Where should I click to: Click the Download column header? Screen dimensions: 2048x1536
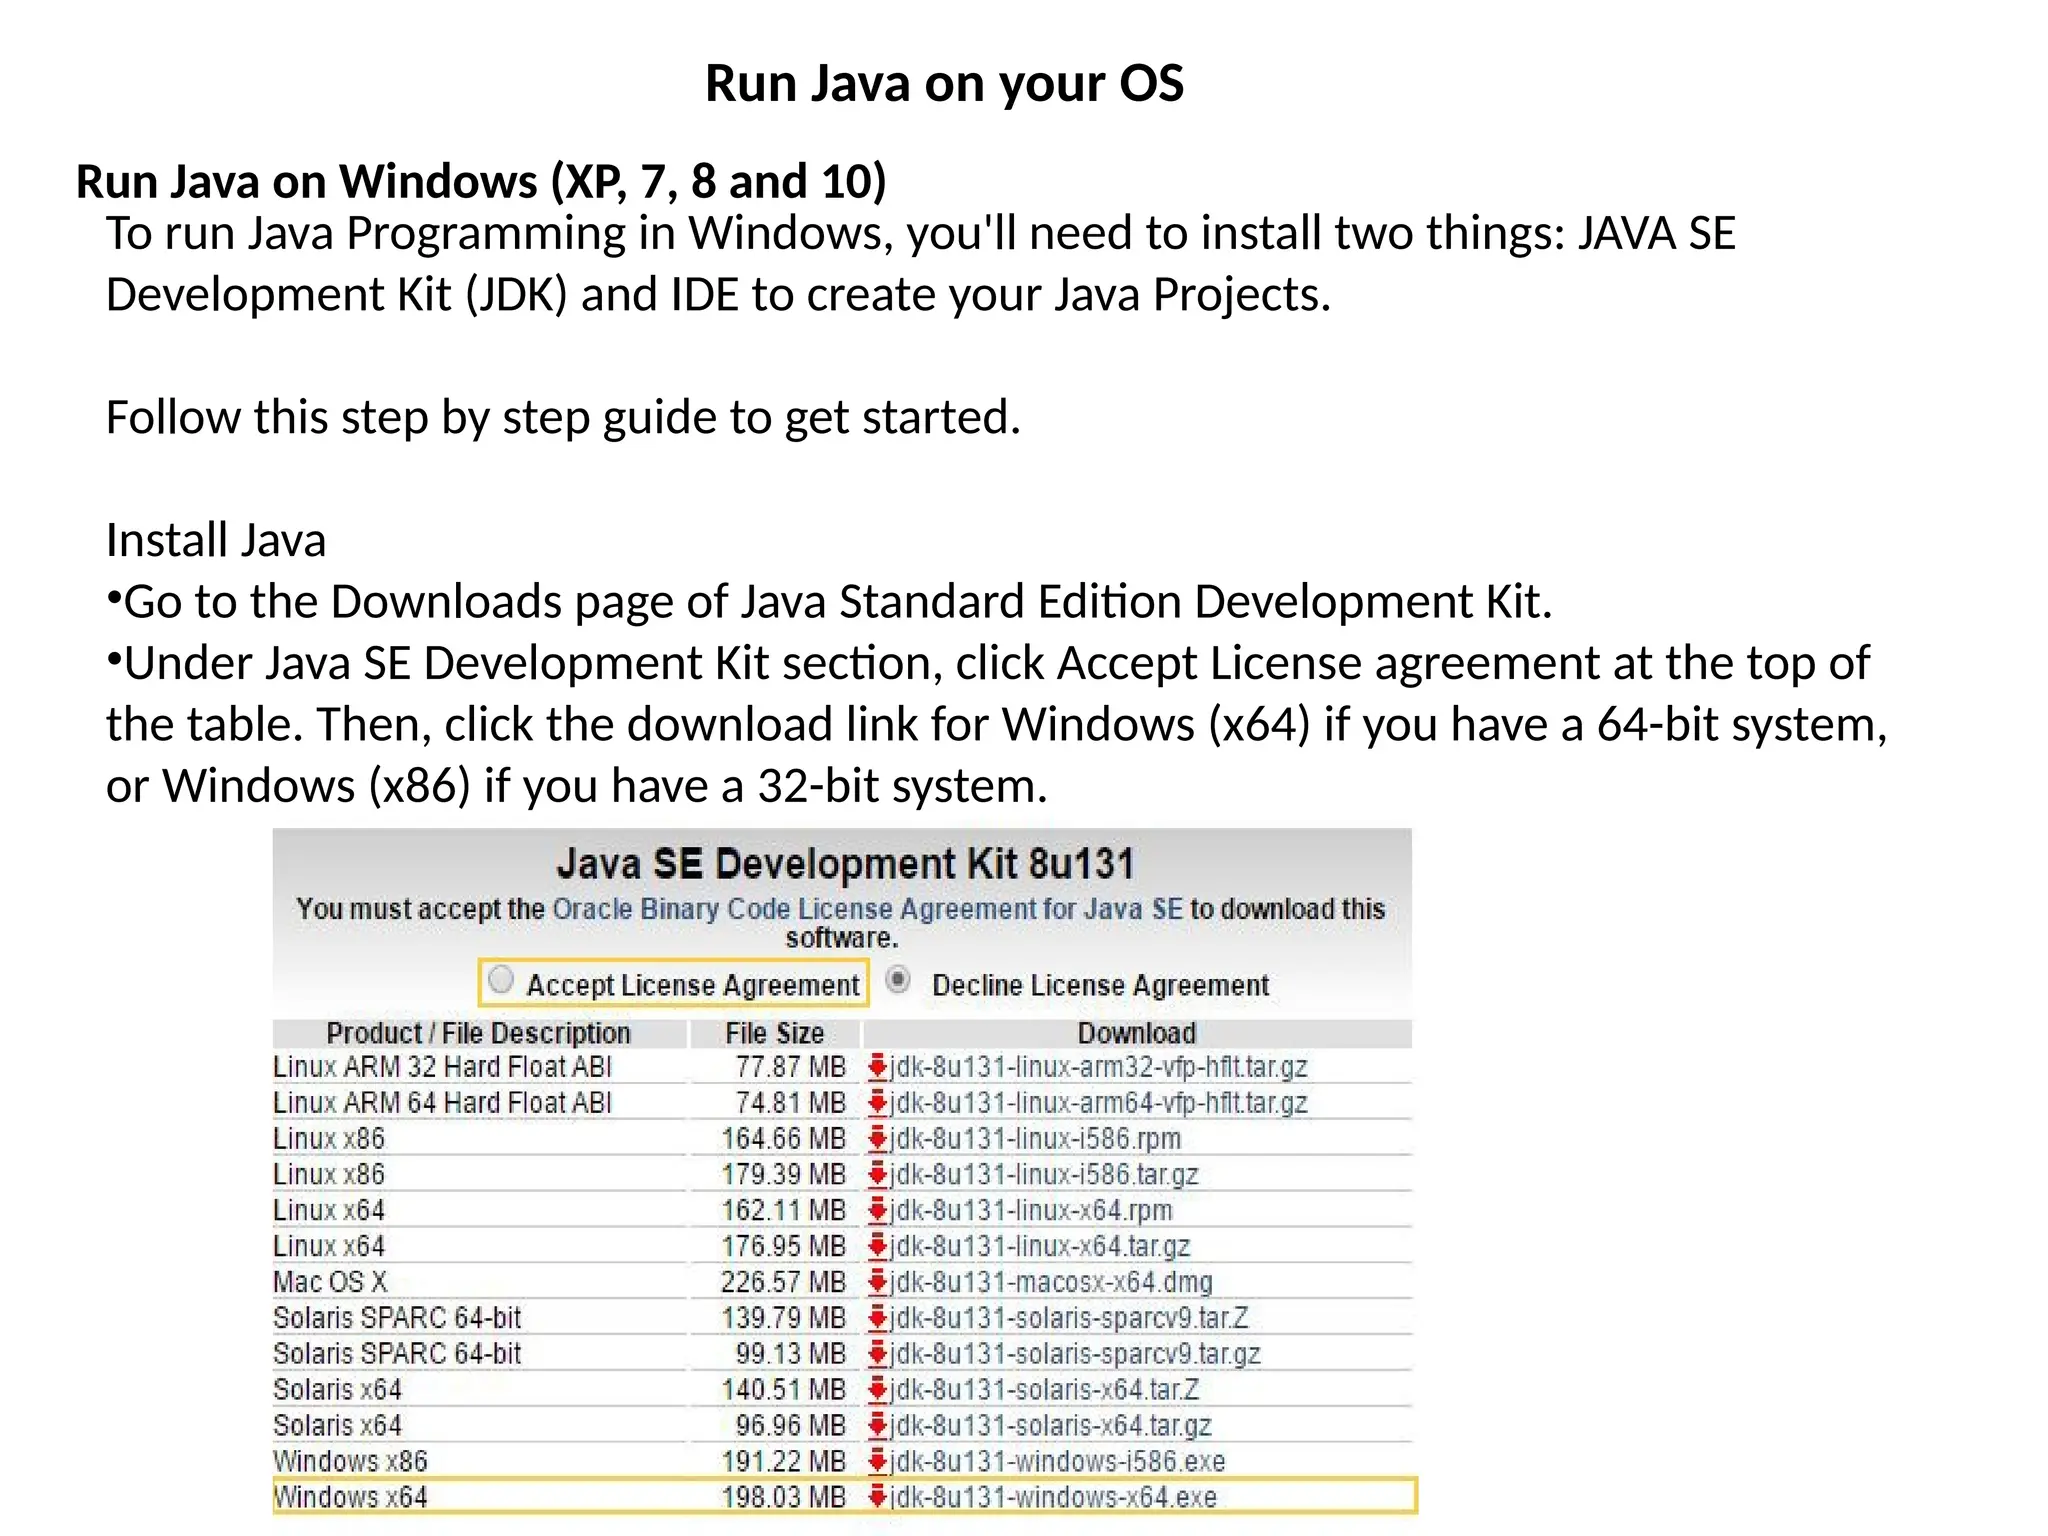pos(1137,1033)
